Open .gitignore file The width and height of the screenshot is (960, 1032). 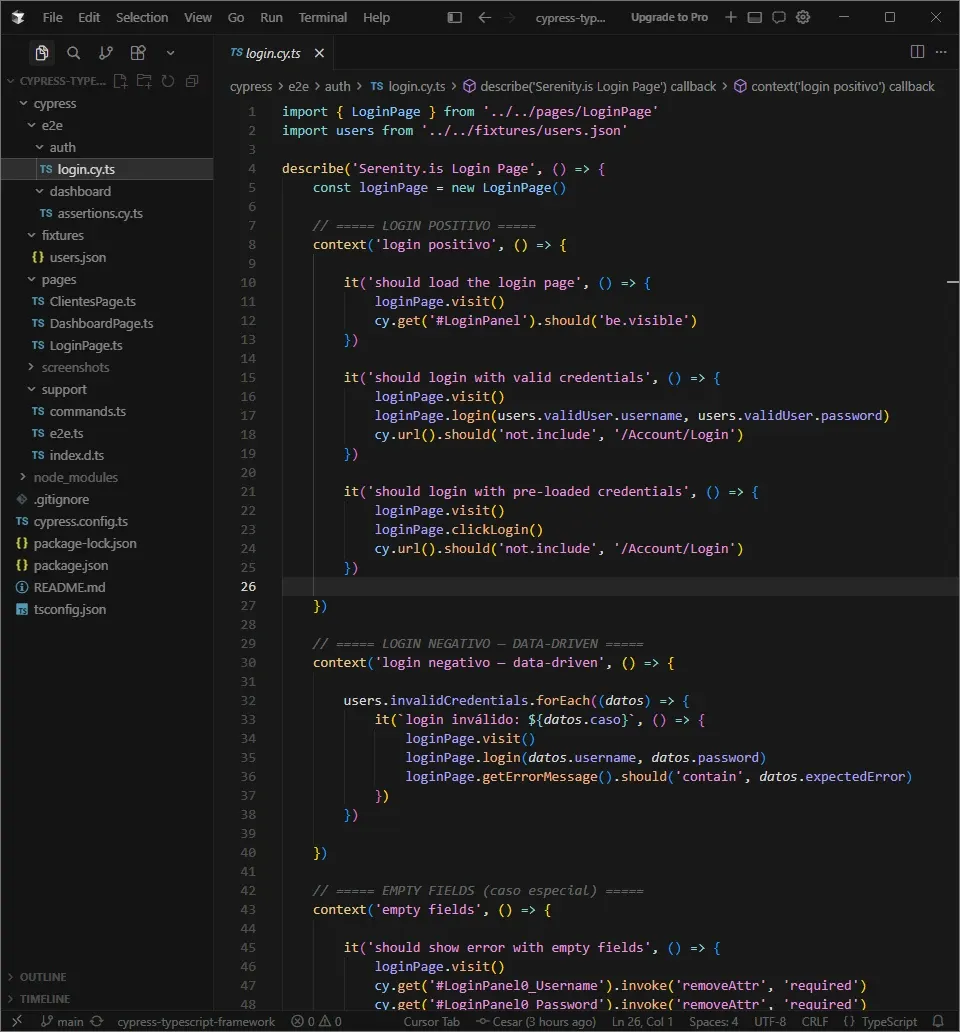107,500
